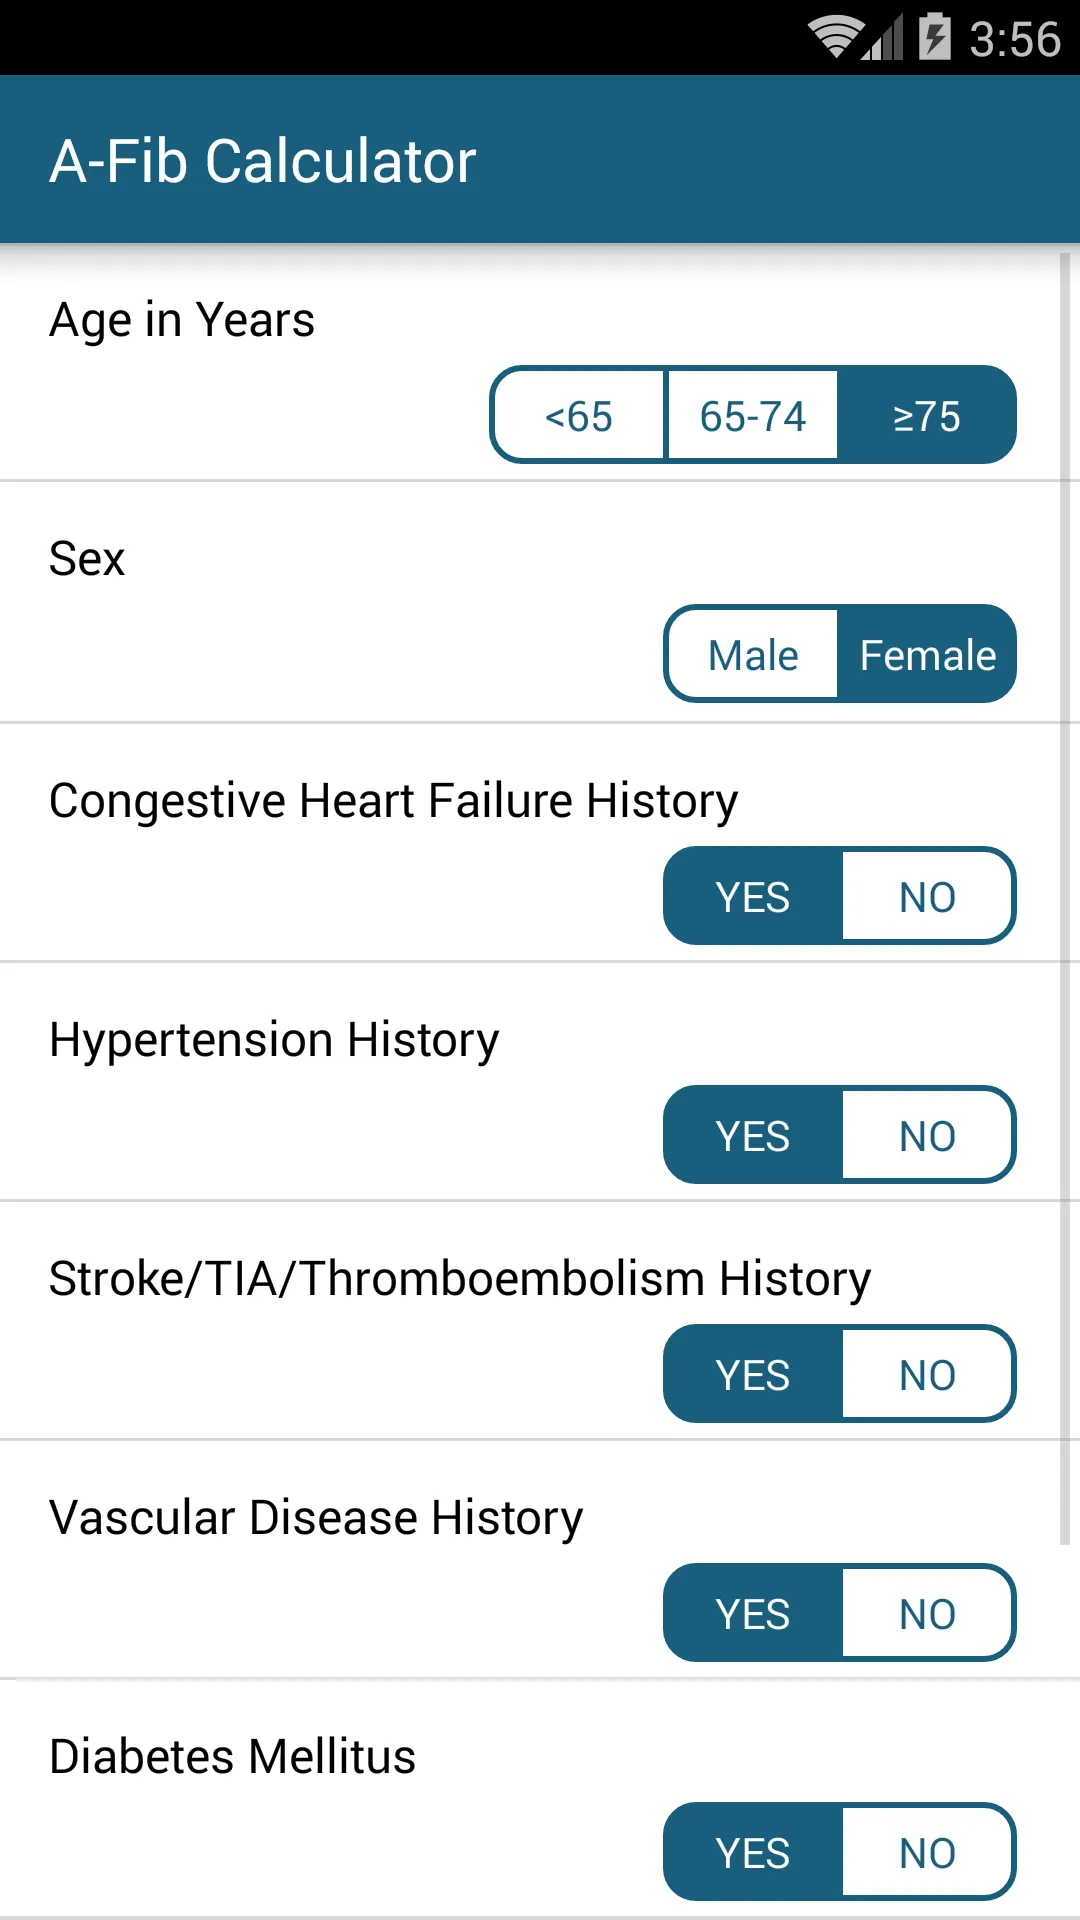Pick NO for Diabetes Mellitus
The height and width of the screenshot is (1920, 1080).
(x=928, y=1852)
